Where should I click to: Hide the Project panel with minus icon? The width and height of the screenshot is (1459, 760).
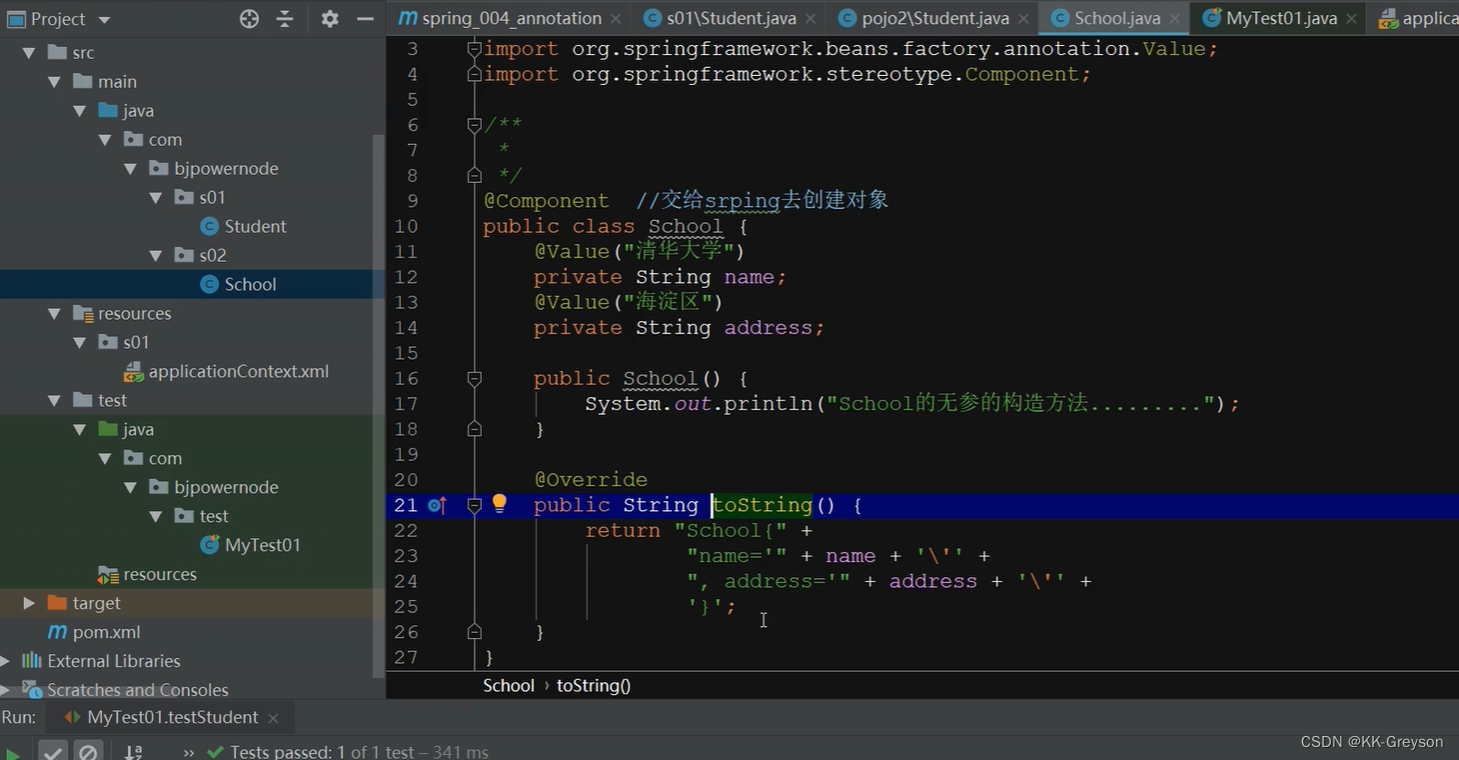click(x=365, y=19)
